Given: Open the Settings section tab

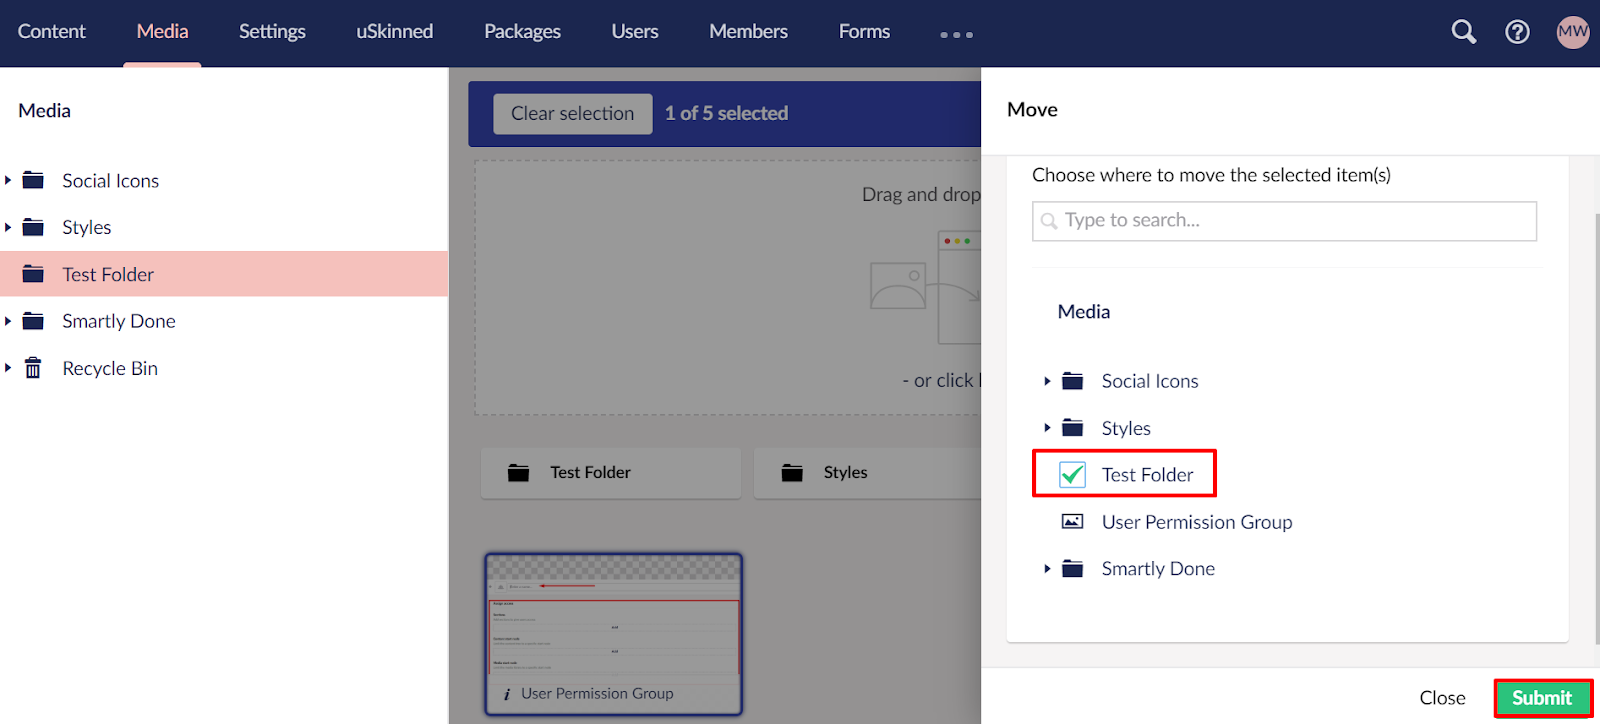Looking at the screenshot, I should [x=272, y=32].
